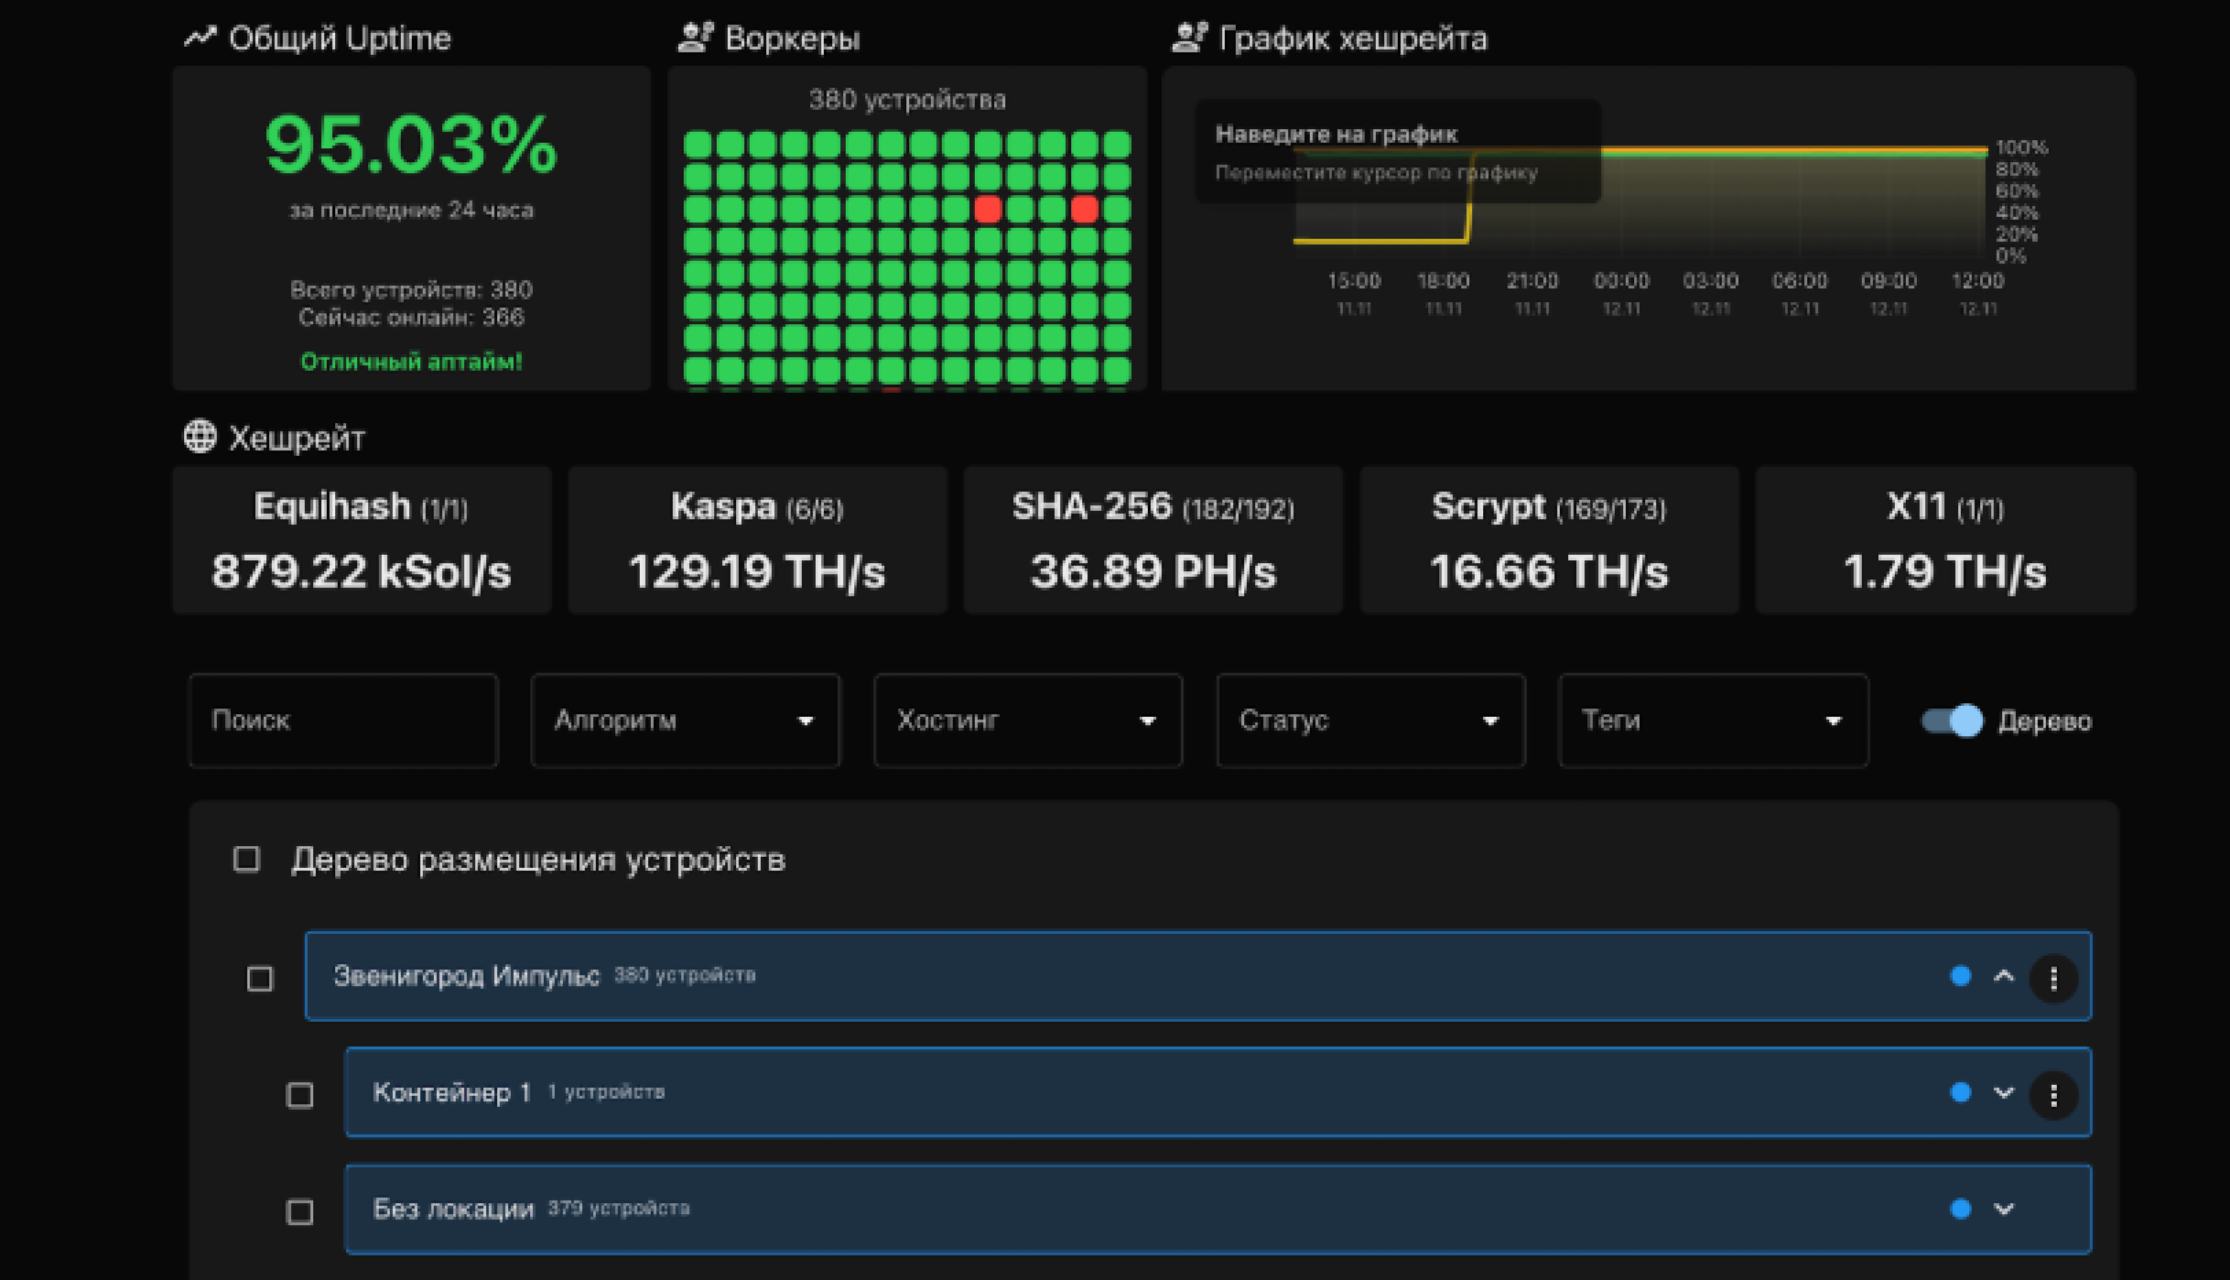The height and width of the screenshot is (1280, 2230).
Task: Click the workers icon next to Воркеры
Action: point(695,37)
